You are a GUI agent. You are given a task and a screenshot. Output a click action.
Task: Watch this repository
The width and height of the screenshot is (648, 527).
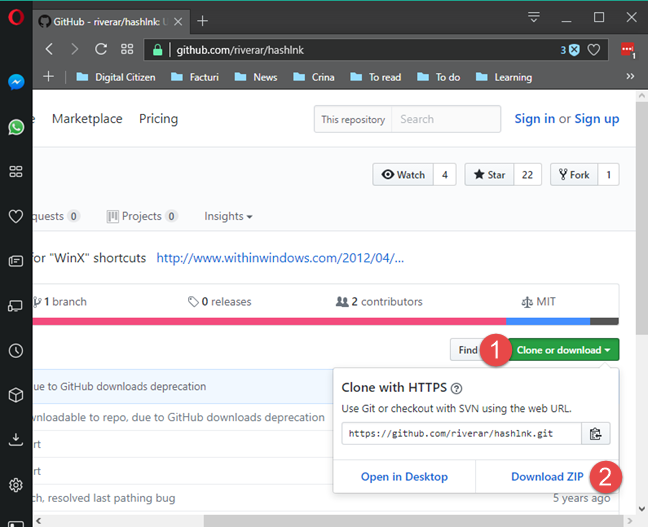[403, 174]
